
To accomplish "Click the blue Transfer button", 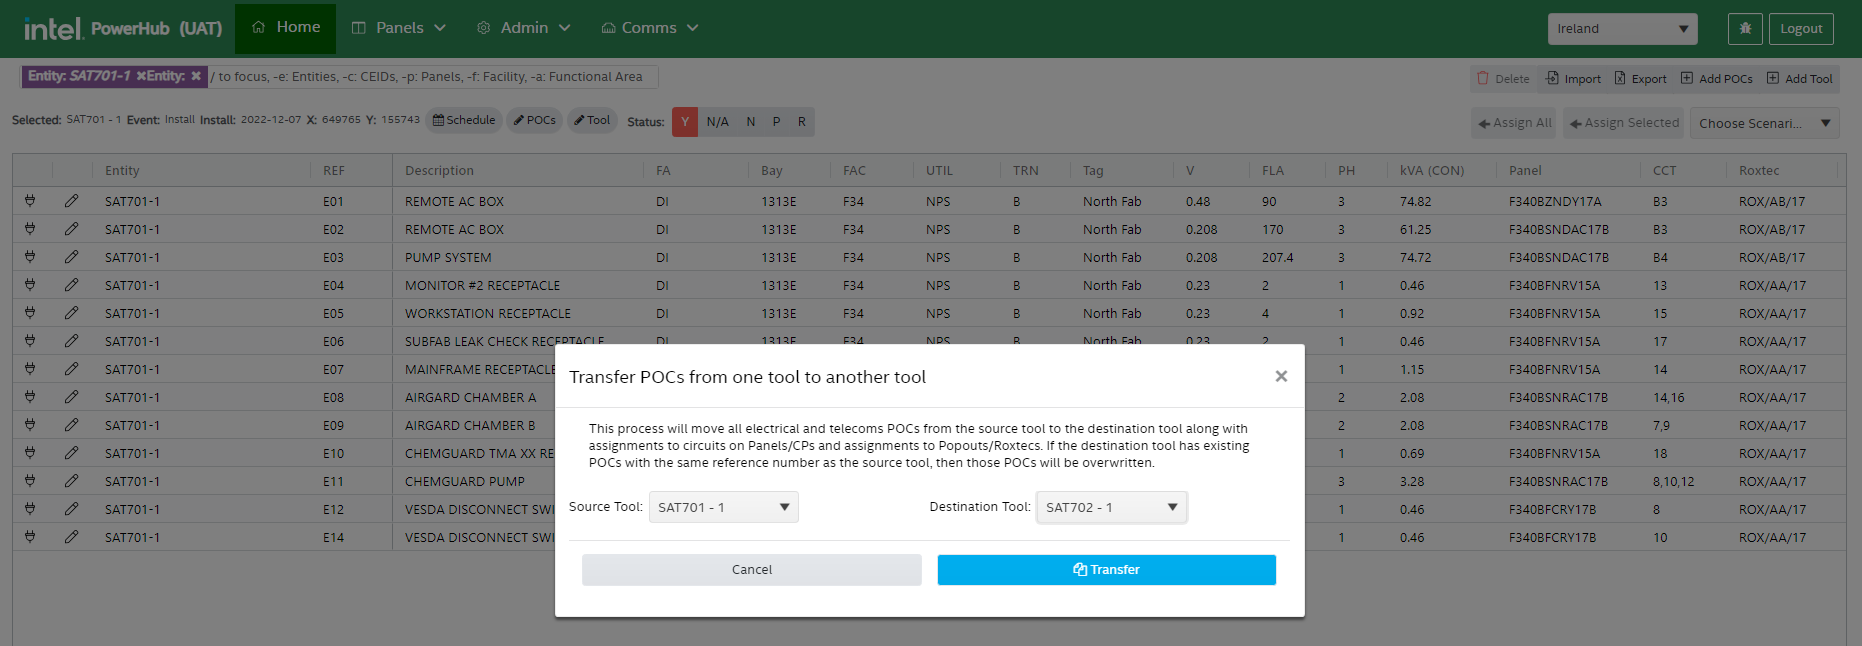I will pos(1106,570).
